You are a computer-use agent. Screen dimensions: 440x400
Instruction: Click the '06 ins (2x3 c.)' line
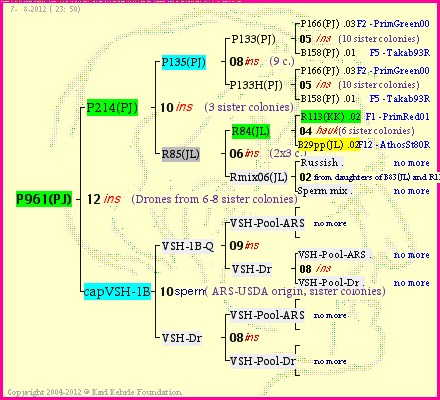(x=268, y=153)
